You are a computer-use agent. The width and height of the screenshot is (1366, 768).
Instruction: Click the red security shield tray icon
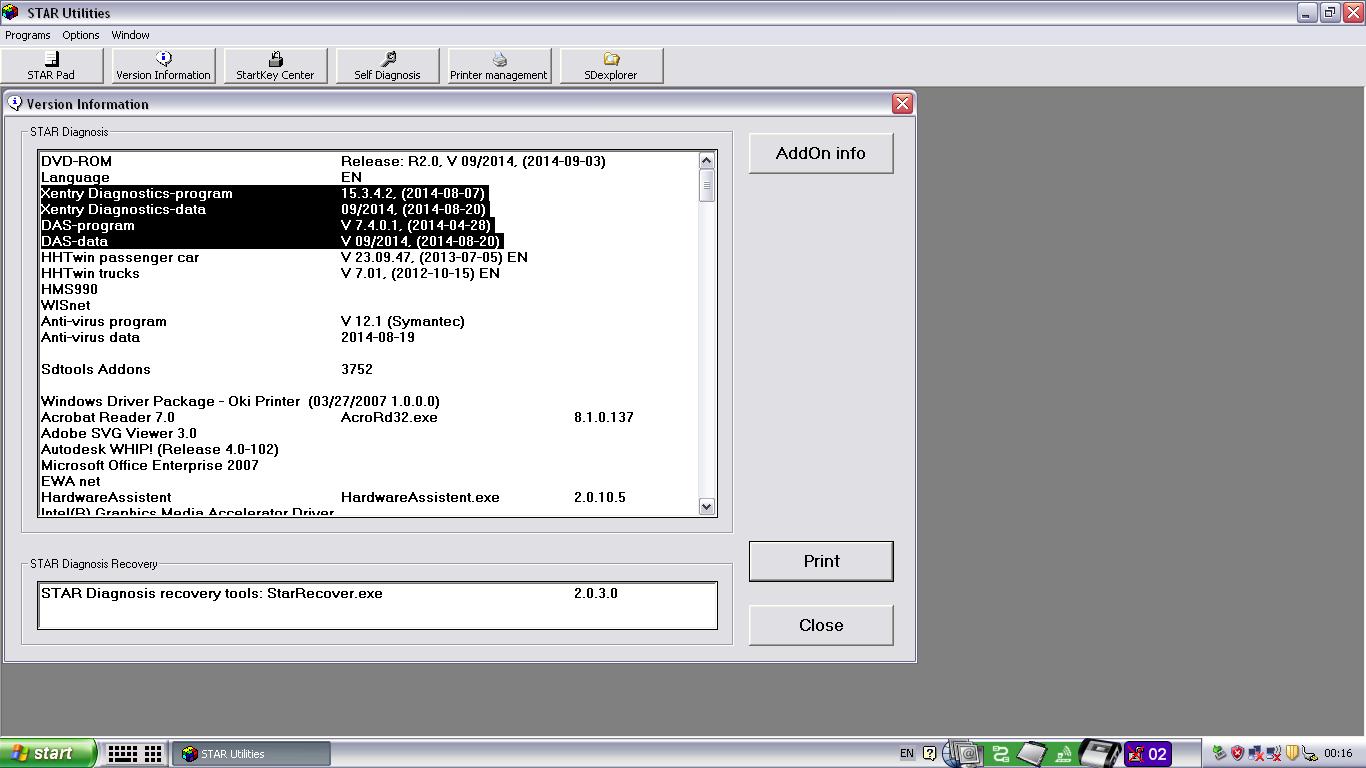click(x=1237, y=754)
